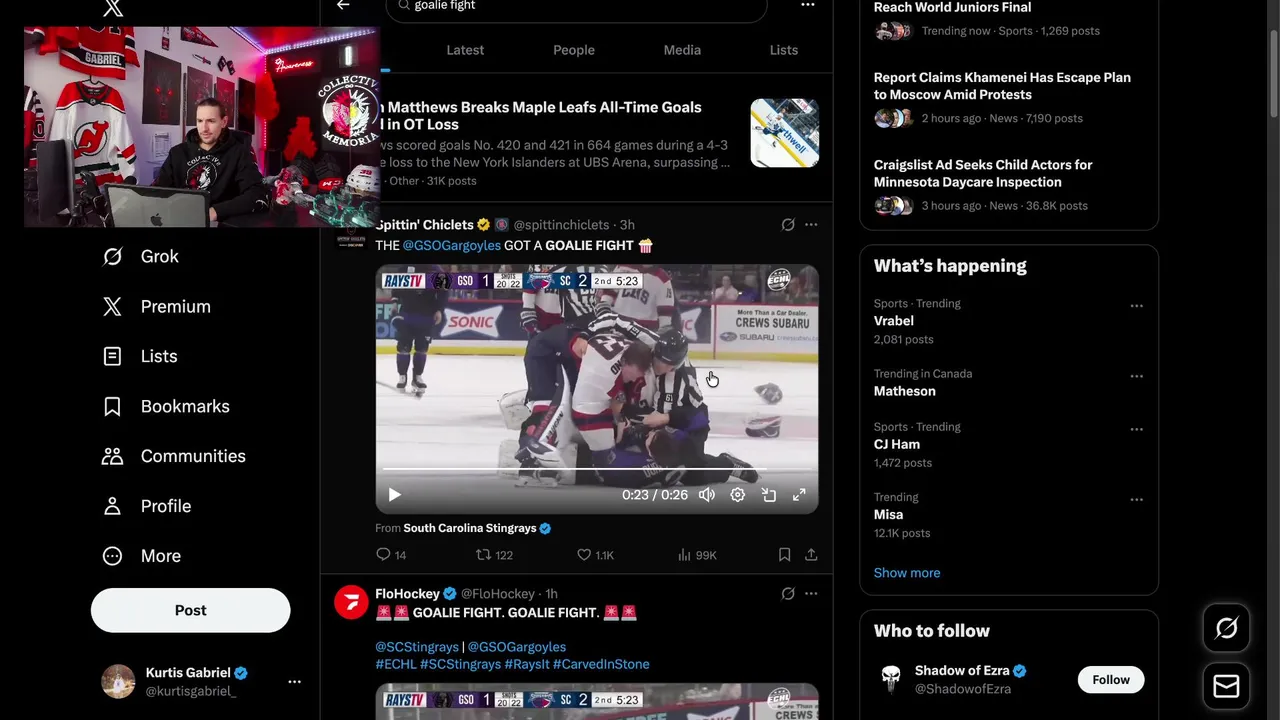
Task: Open the More sidebar menu
Action: [141, 556]
